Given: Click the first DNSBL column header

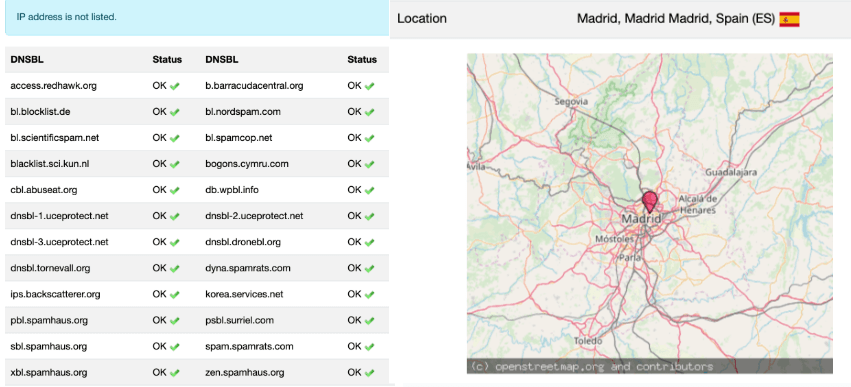Looking at the screenshot, I should pos(27,60).
